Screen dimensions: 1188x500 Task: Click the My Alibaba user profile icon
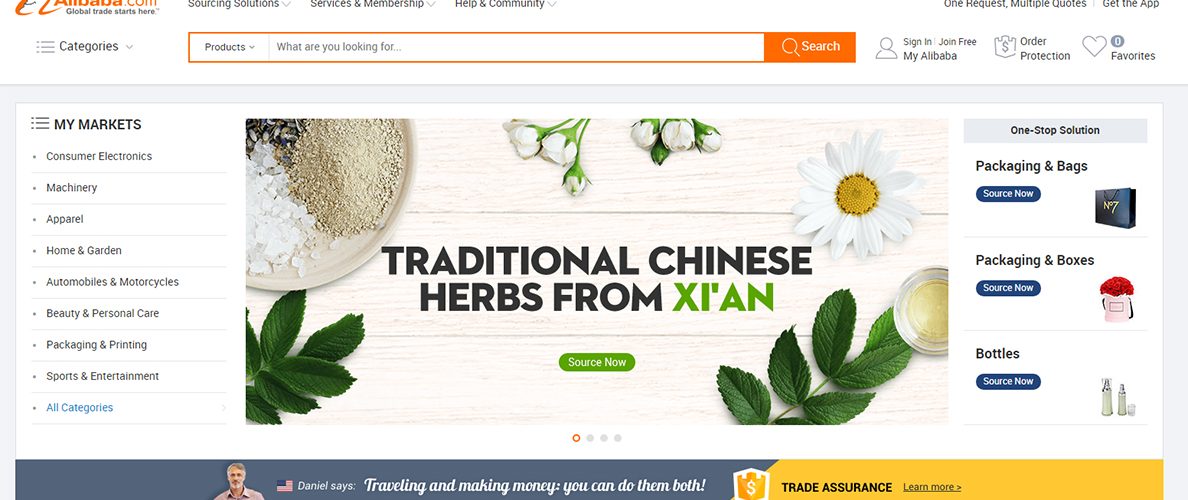[886, 48]
